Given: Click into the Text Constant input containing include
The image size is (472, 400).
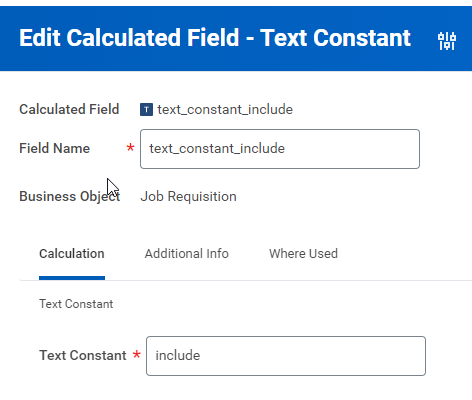Looking at the screenshot, I should 286,356.
